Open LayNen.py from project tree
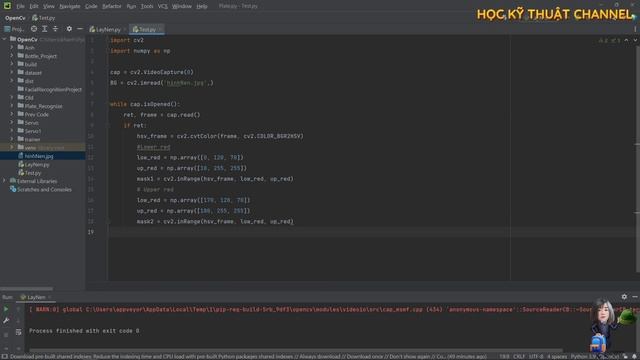 point(34,164)
